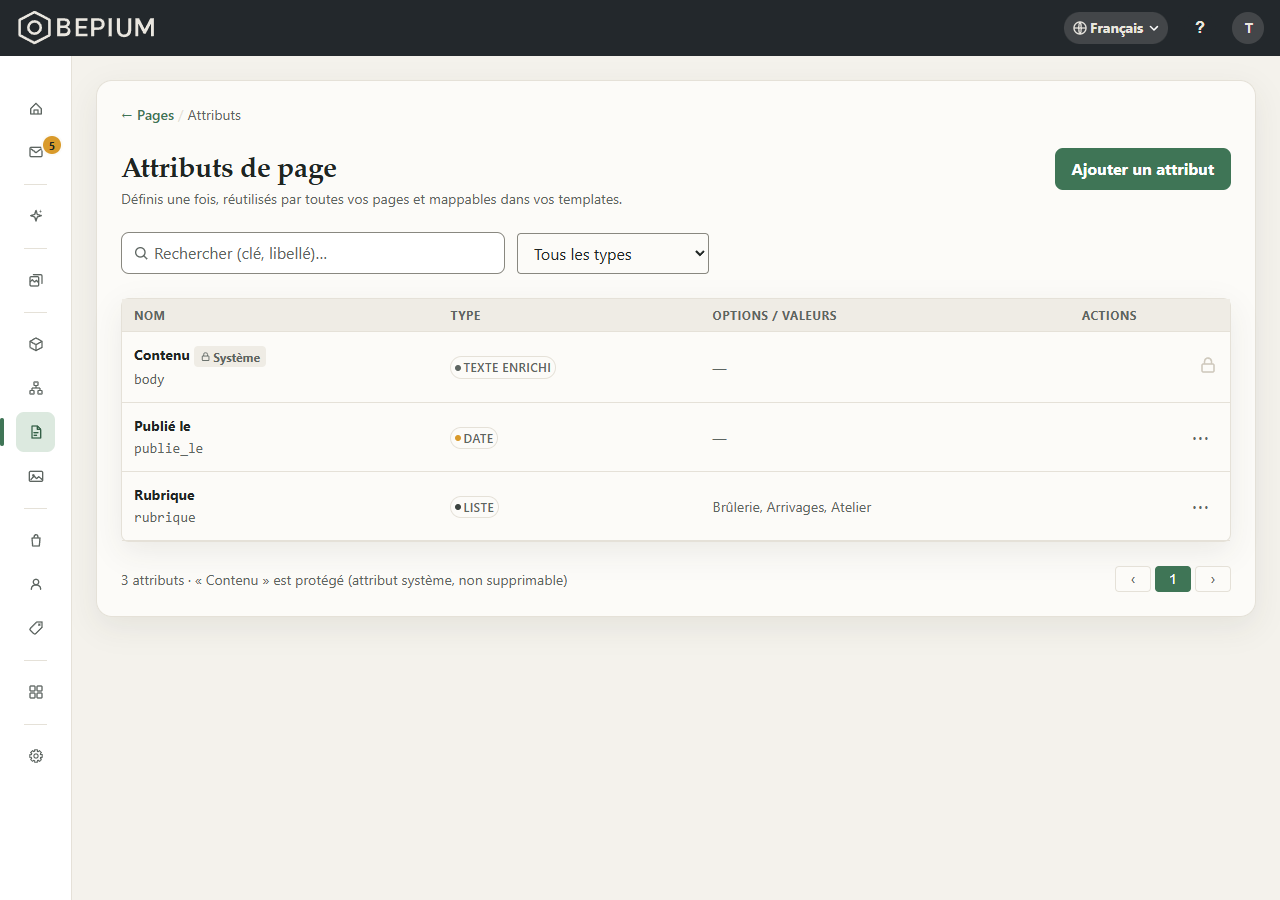Open the person customers icon
Screen dimensions: 1280x900
pos(36,584)
